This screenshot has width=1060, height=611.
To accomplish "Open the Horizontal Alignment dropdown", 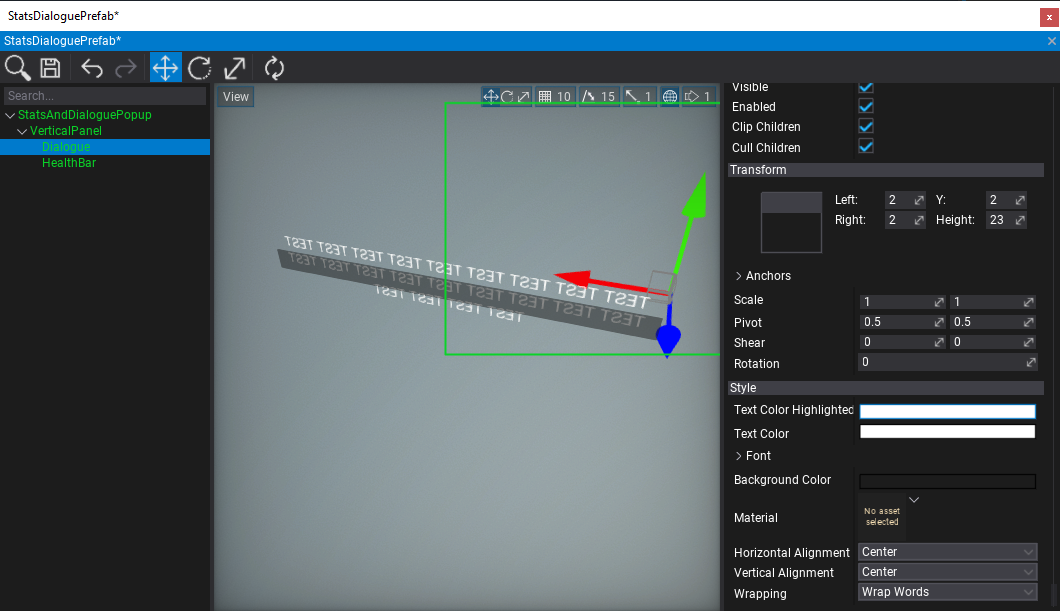I will [947, 552].
